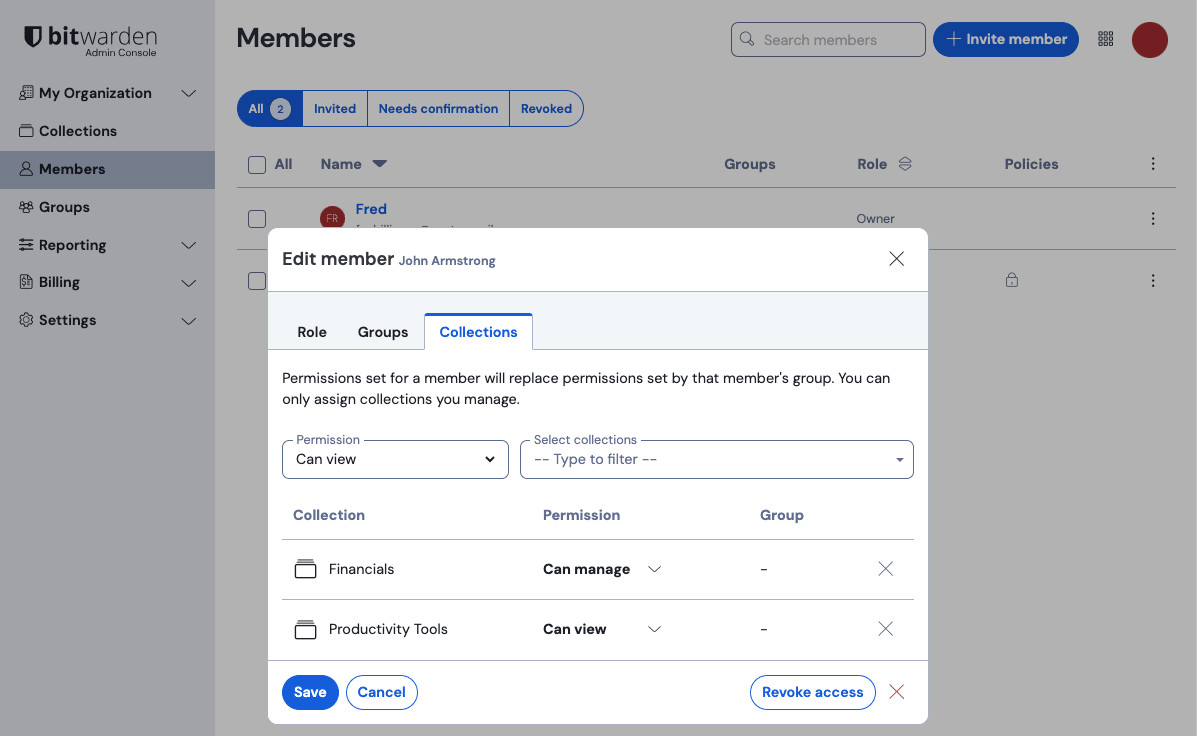The image size is (1197, 736).
Task: Check the All members checkbox
Action: pos(257,164)
